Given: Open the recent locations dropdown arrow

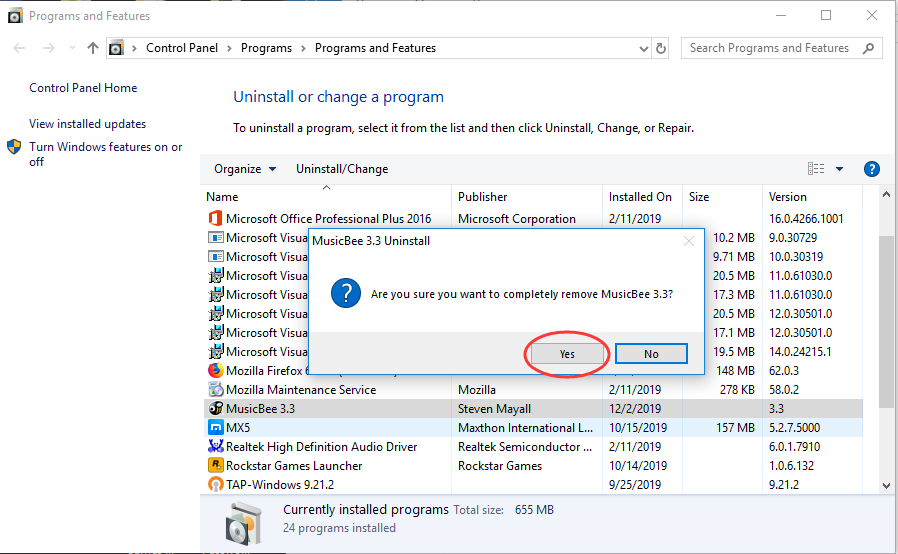Looking at the screenshot, I should pyautogui.click(x=72, y=48).
